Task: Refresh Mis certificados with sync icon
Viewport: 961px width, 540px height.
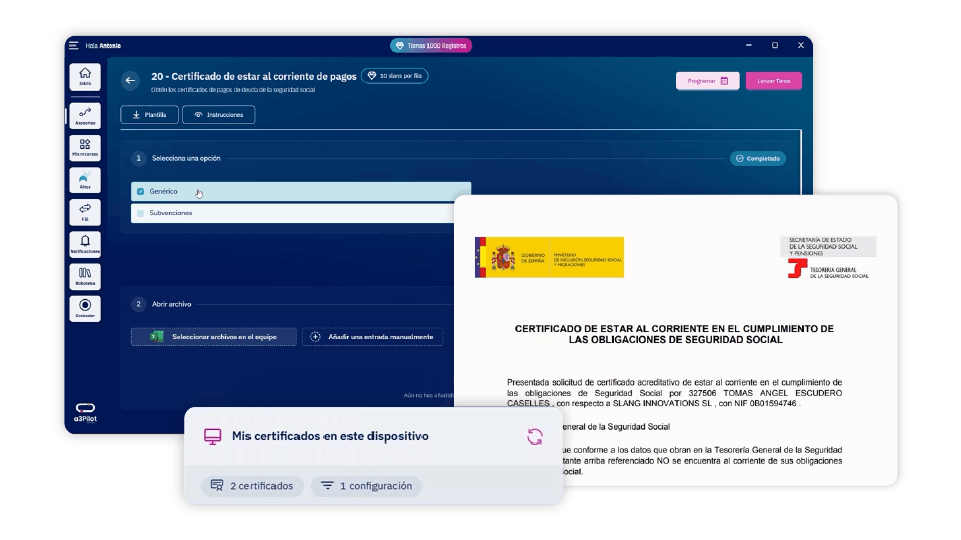Action: tap(535, 436)
